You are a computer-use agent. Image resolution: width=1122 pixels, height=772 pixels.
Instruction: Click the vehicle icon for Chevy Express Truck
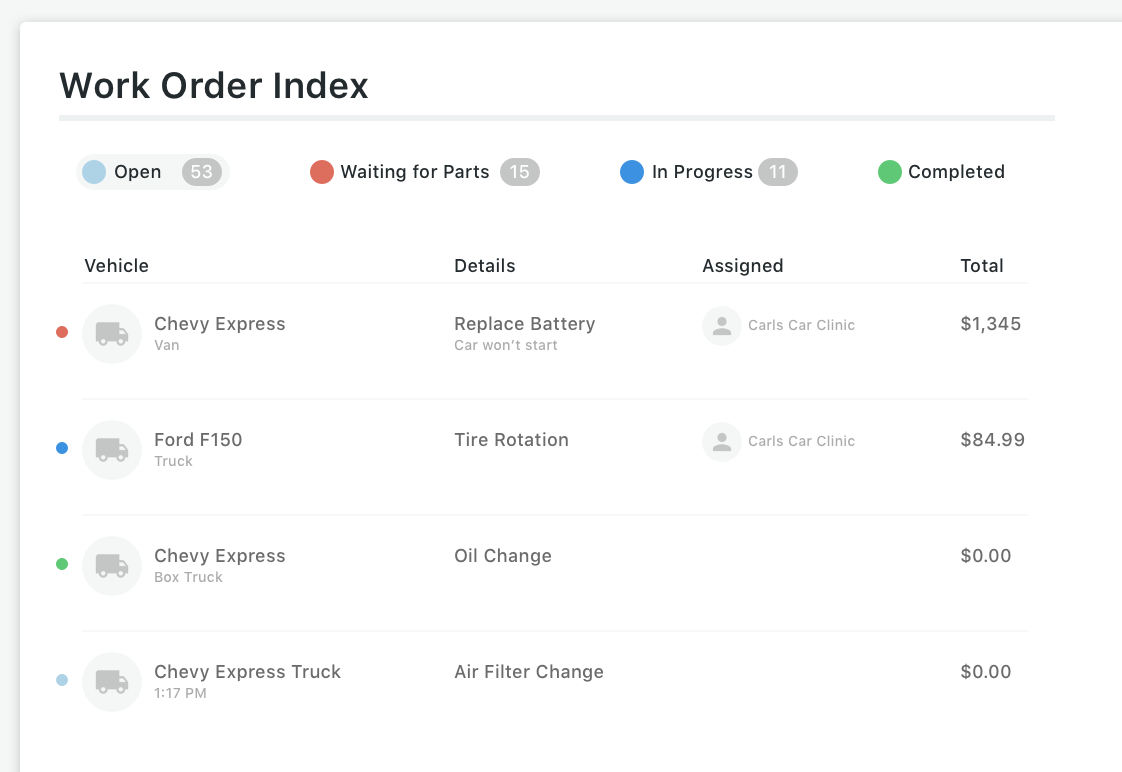pyautogui.click(x=112, y=682)
